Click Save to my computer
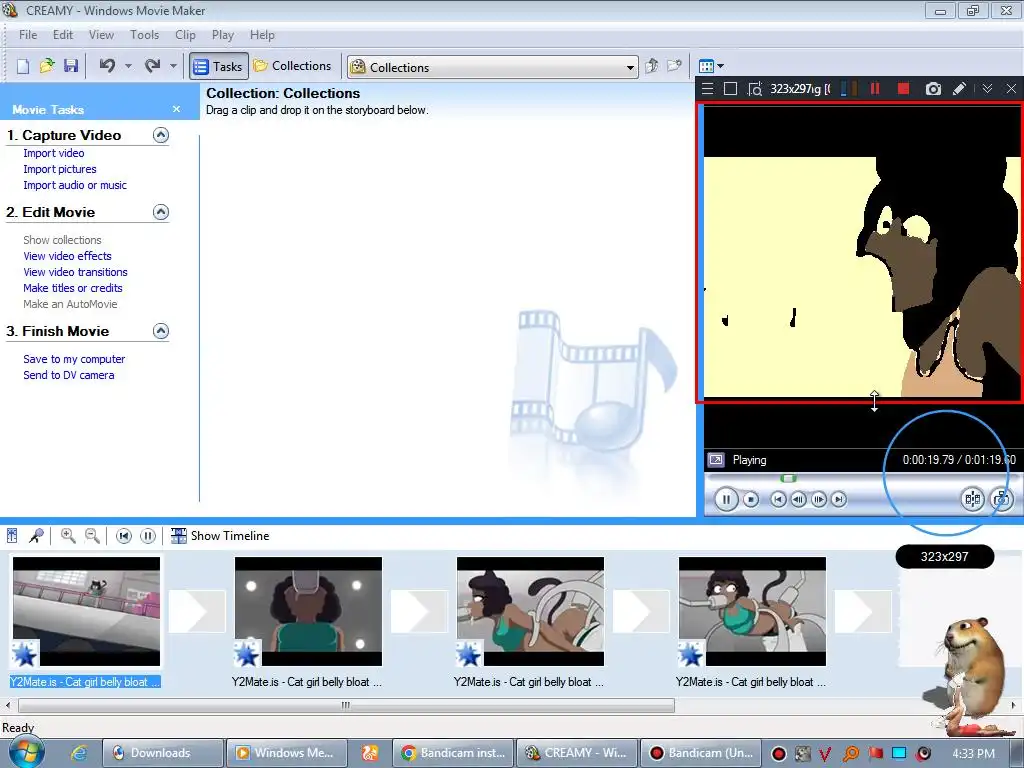The image size is (1024, 768). pyautogui.click(x=74, y=359)
